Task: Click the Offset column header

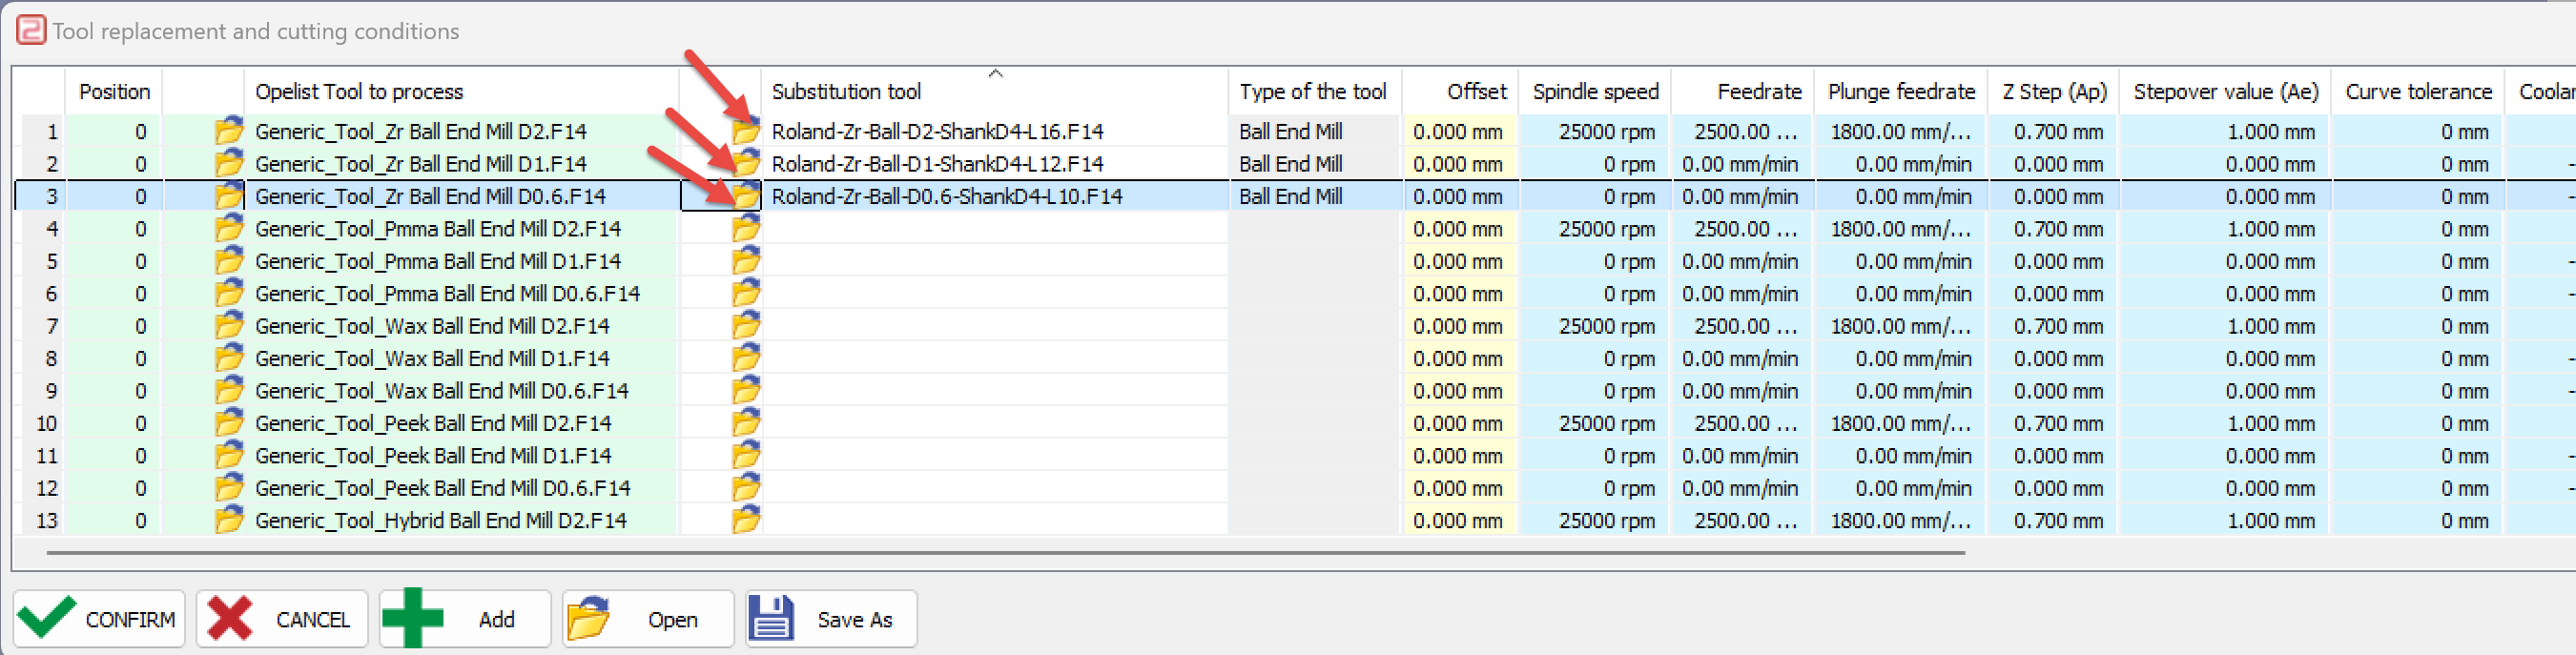Action: click(1460, 91)
